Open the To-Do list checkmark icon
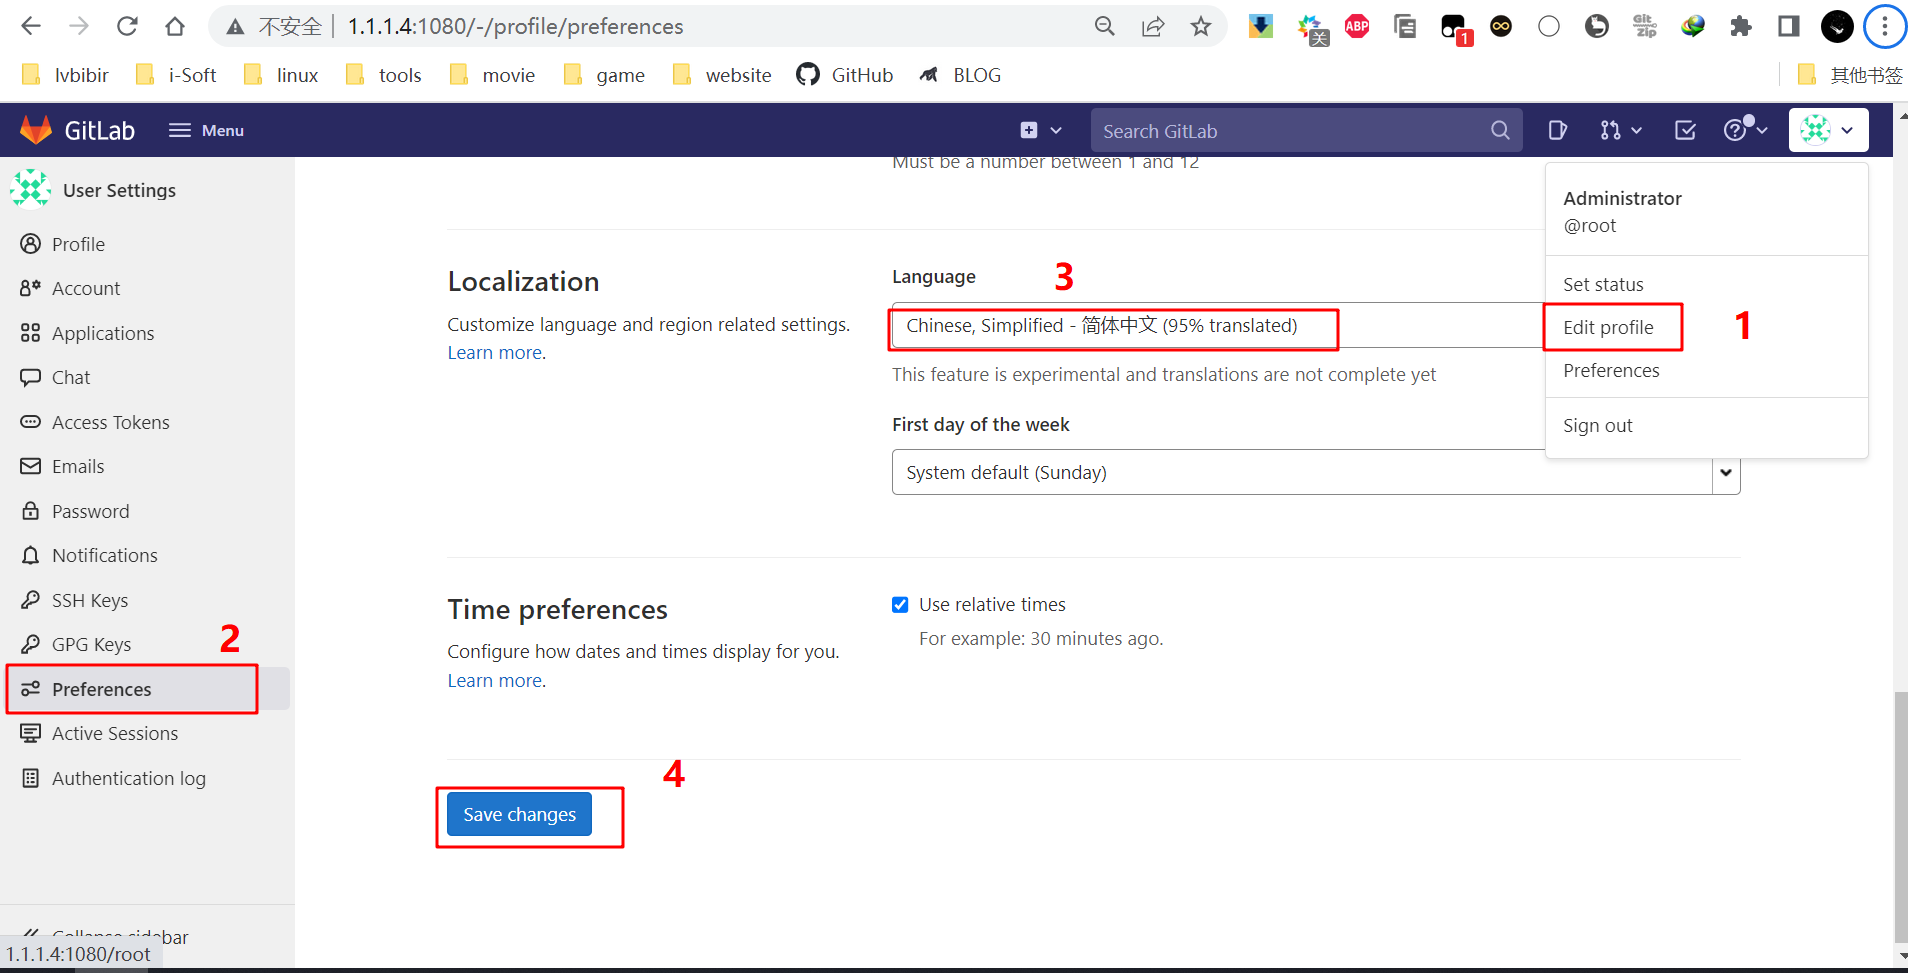 tap(1685, 130)
